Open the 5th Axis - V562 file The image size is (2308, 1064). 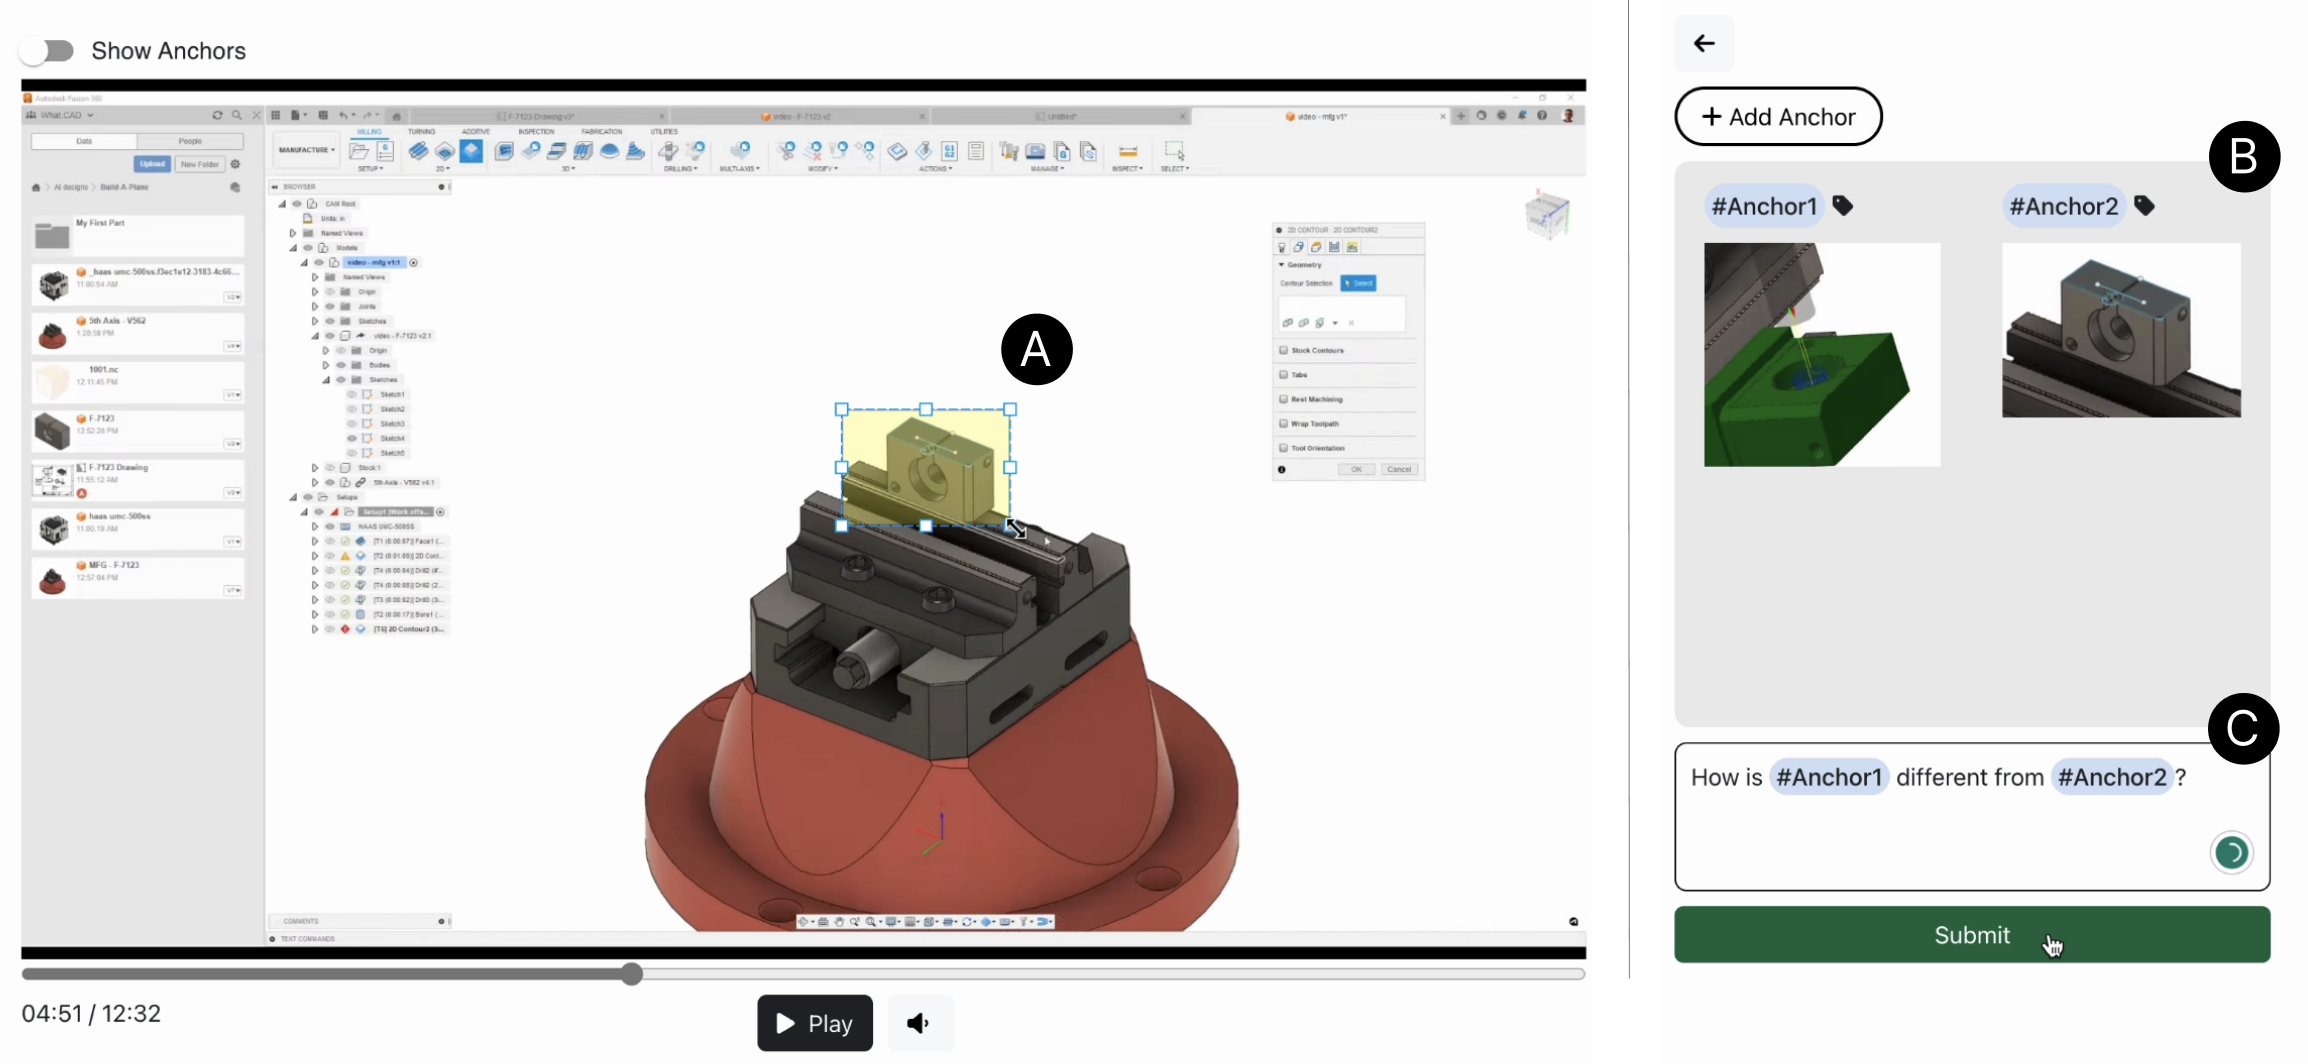[x=138, y=333]
